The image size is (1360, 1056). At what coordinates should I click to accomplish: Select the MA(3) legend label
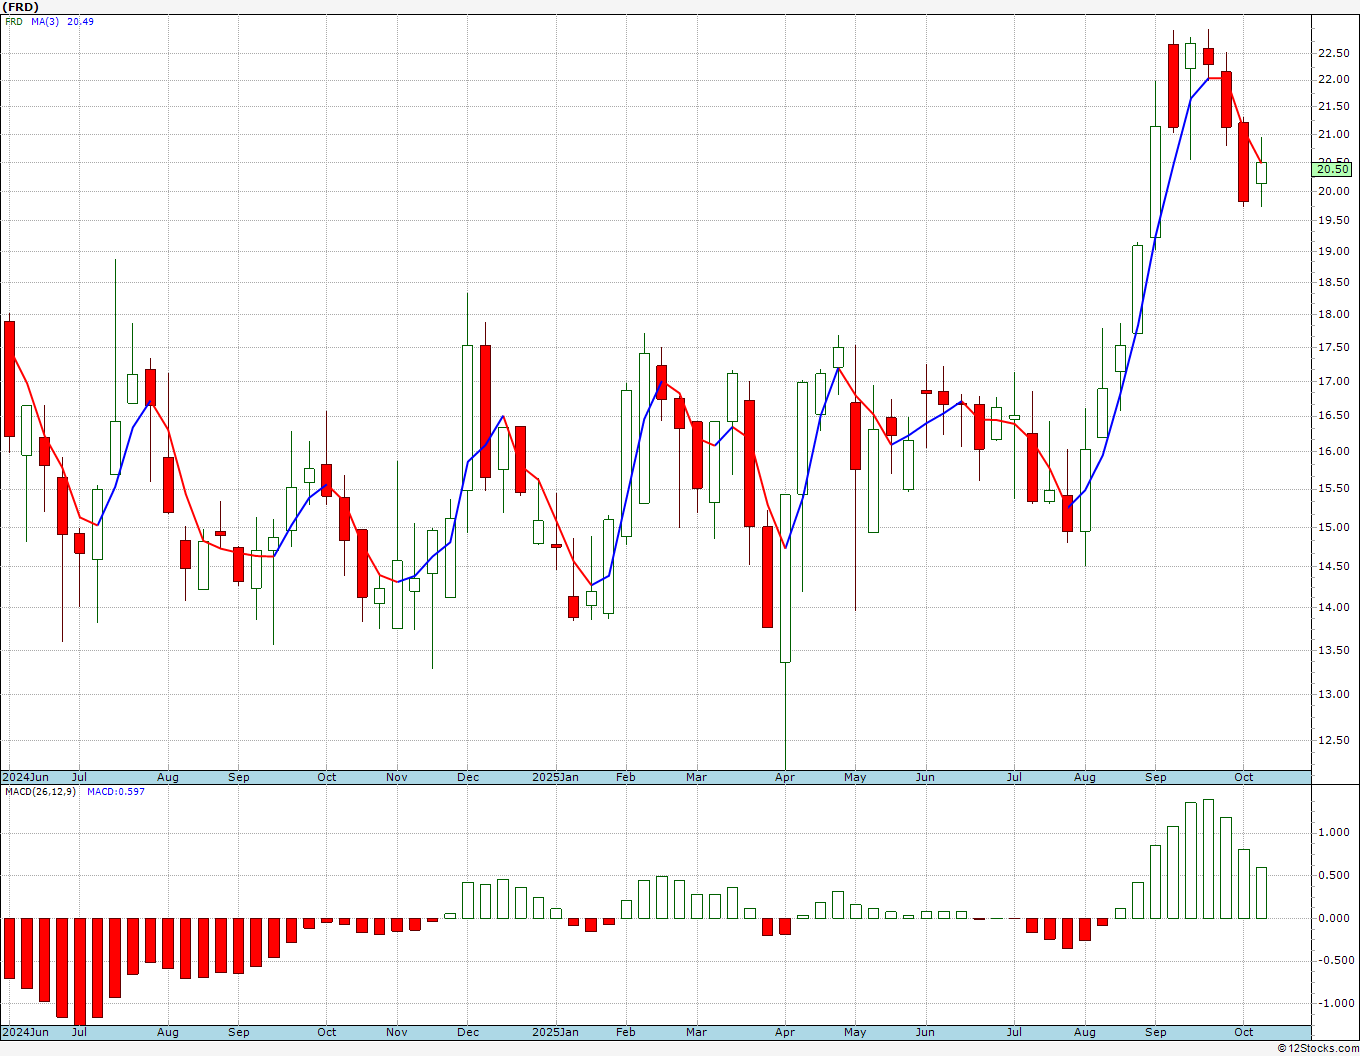[x=45, y=21]
